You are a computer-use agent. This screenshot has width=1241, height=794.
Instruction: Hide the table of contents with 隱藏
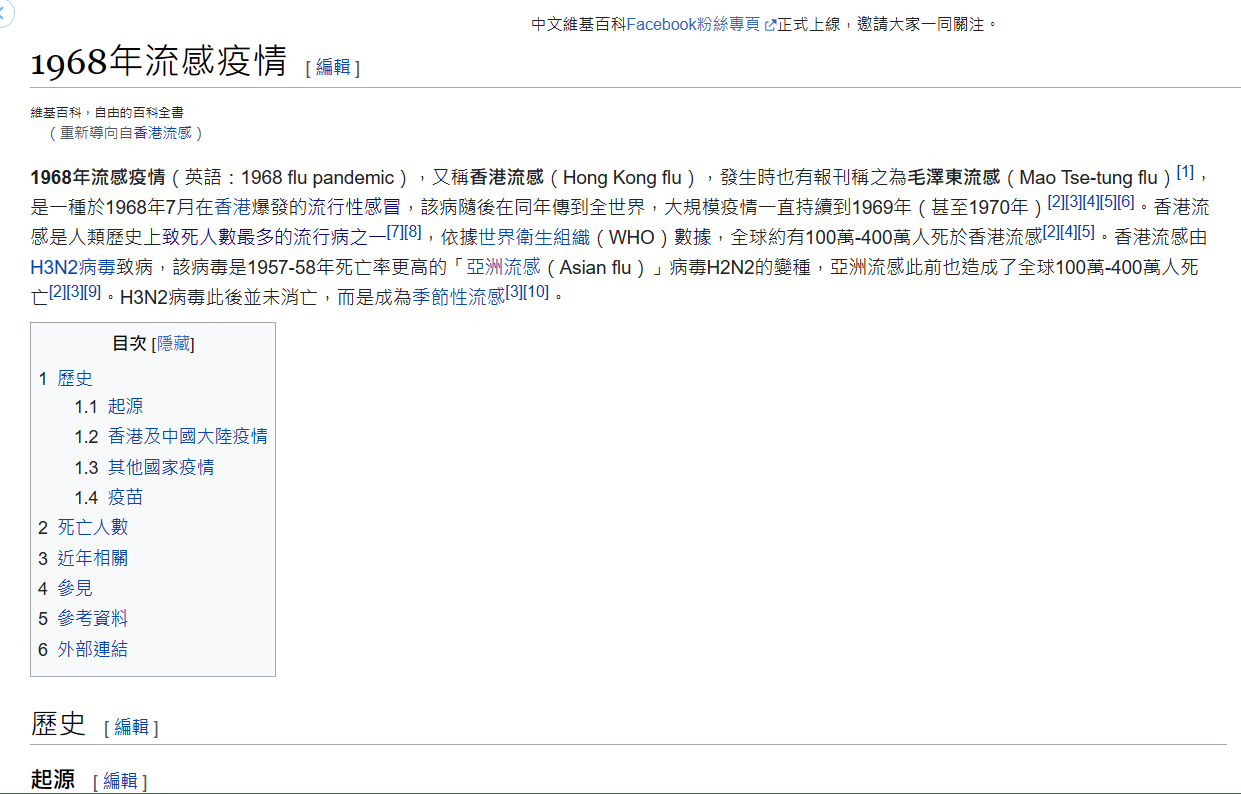pyautogui.click(x=173, y=344)
